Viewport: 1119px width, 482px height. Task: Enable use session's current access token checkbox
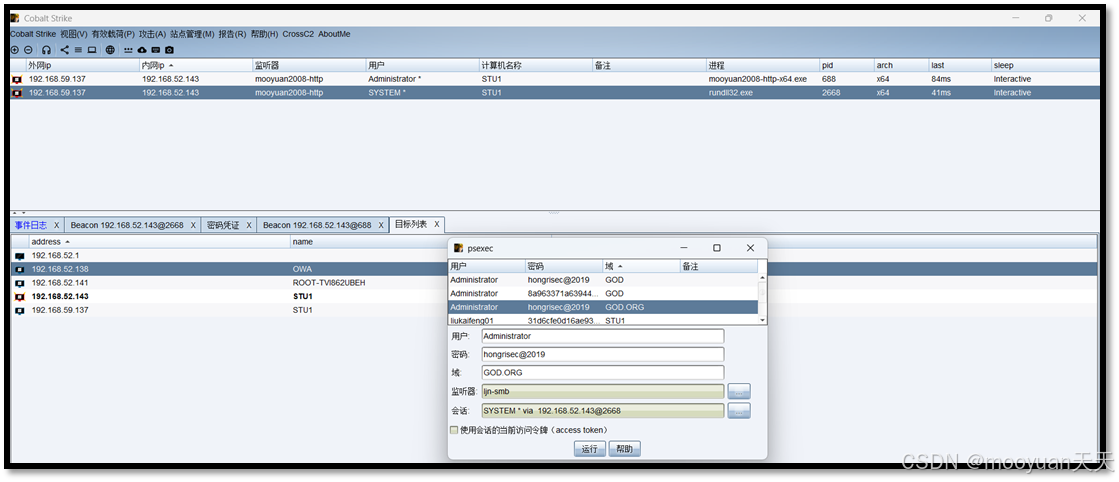point(454,430)
